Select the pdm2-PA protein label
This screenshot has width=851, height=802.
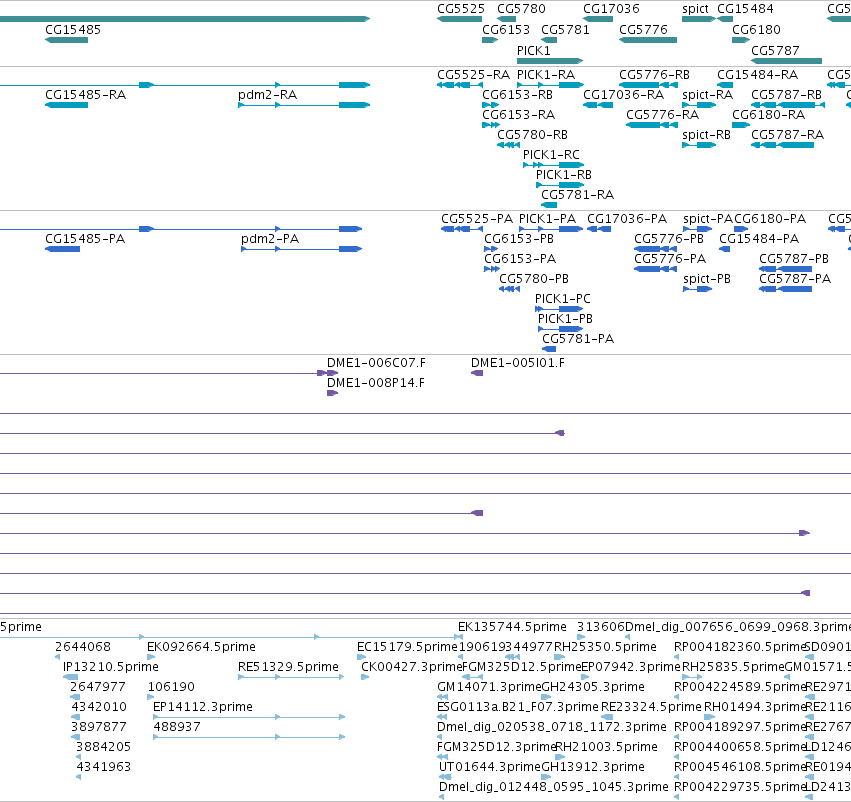[x=270, y=239]
